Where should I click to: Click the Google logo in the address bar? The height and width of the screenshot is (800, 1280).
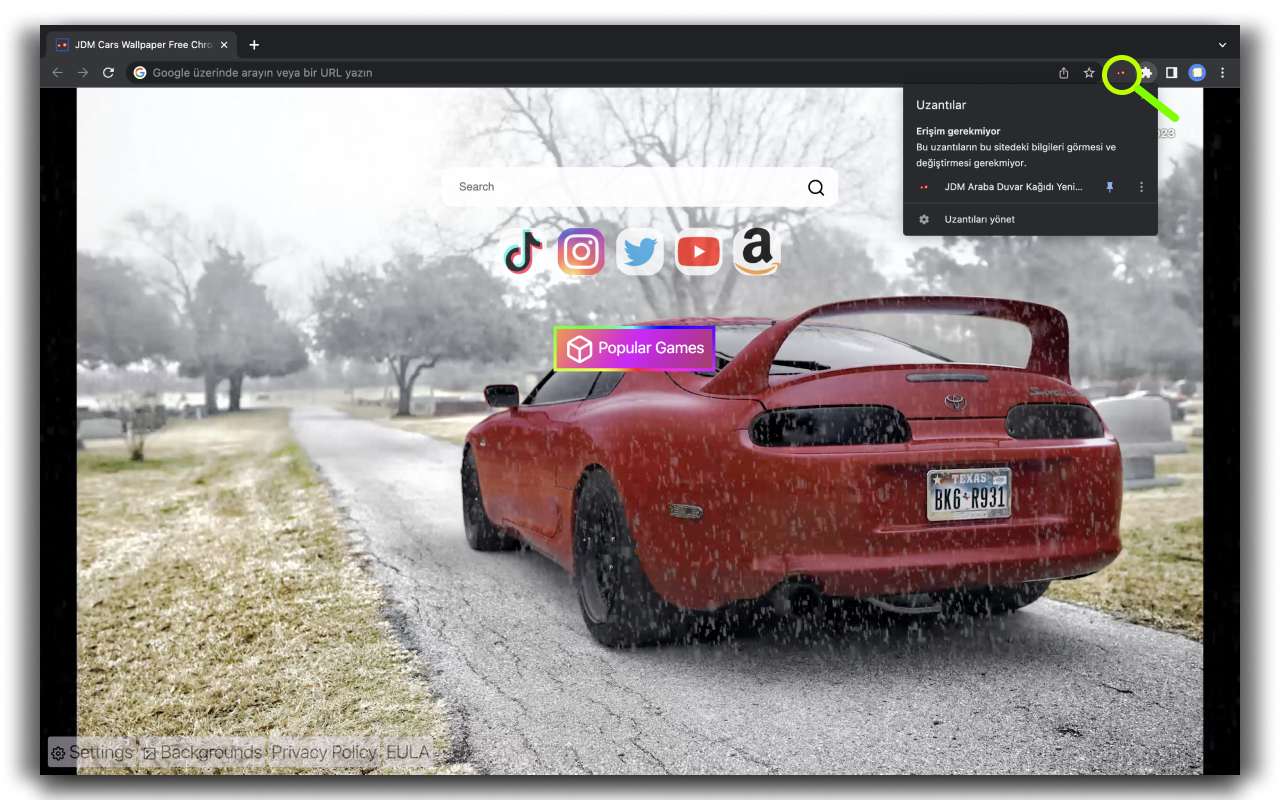[x=140, y=73]
